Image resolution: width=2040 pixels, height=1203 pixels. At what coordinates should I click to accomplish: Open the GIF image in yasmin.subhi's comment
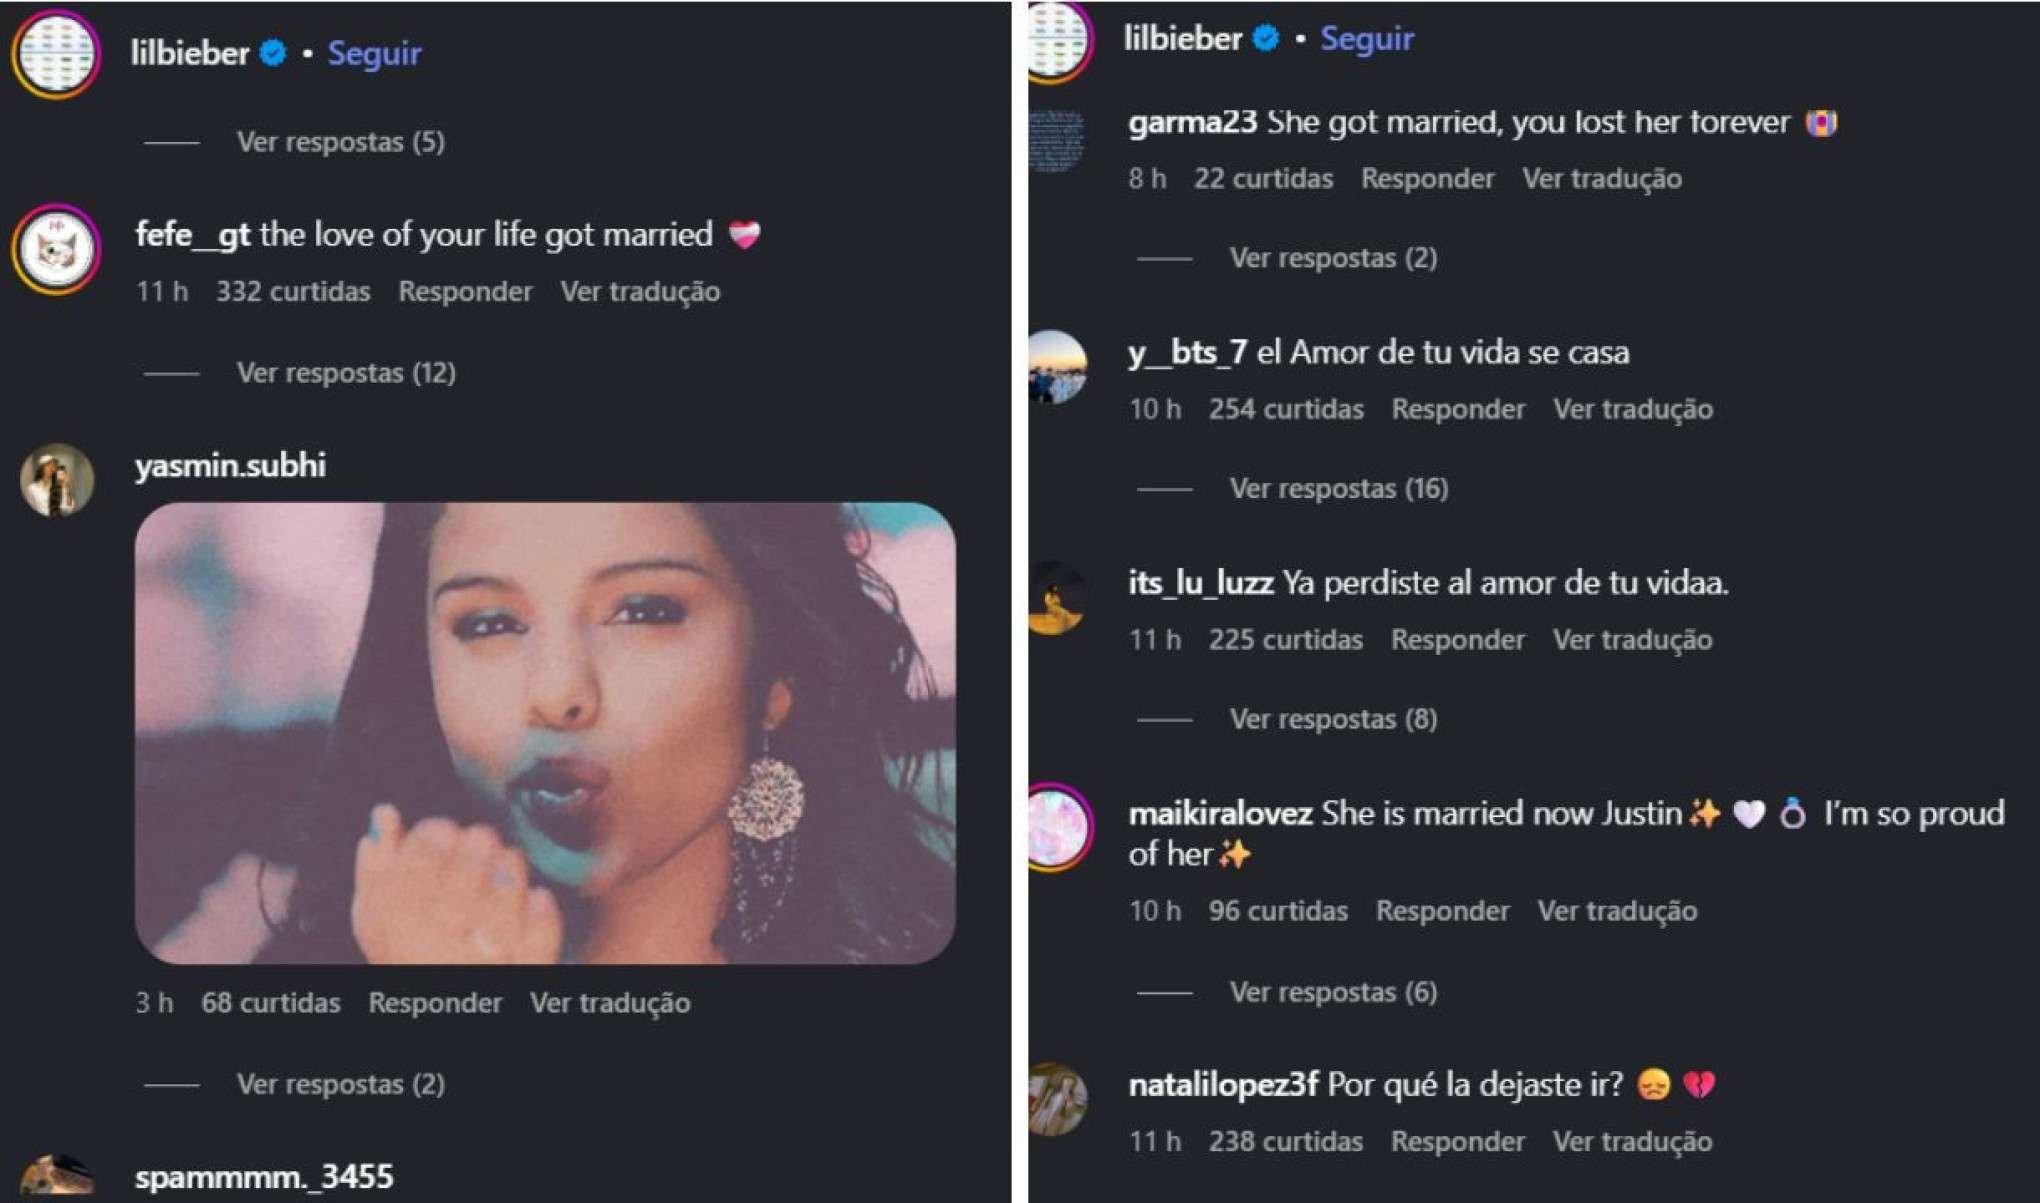click(545, 733)
